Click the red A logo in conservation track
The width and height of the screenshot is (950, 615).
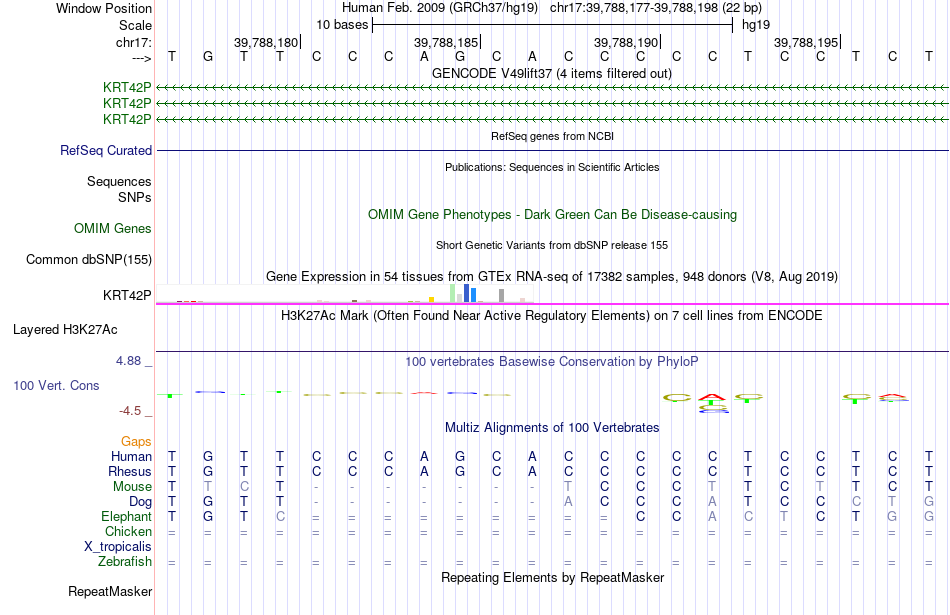(x=712, y=397)
